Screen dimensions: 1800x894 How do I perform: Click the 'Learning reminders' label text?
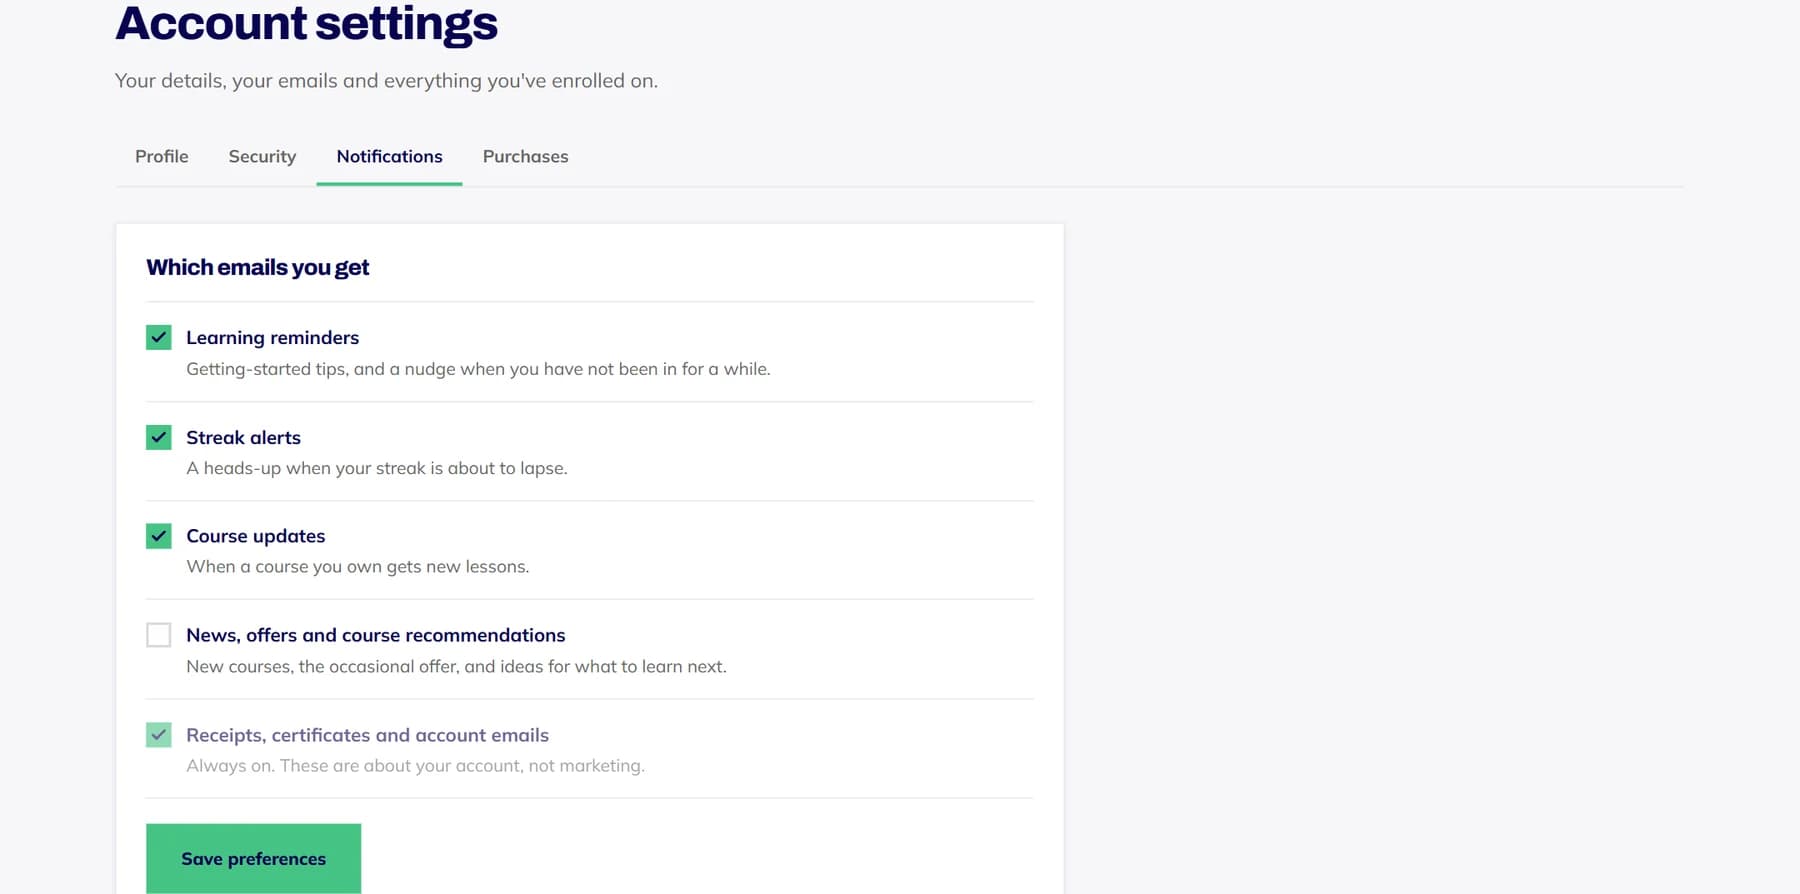272,338
